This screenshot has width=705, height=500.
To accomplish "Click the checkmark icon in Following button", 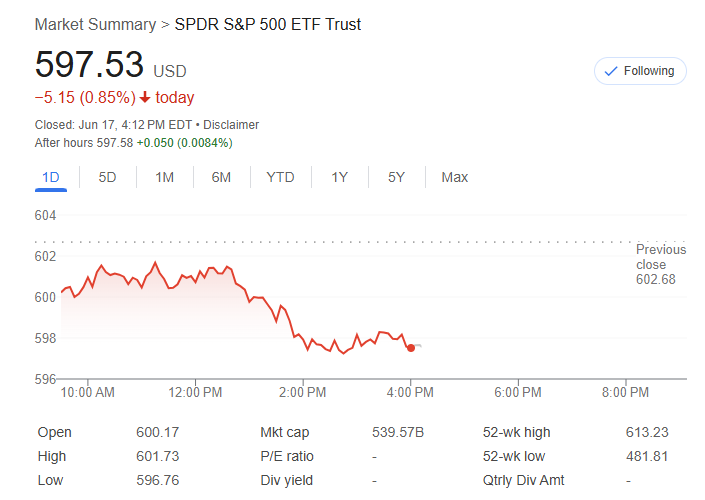I will click(611, 71).
